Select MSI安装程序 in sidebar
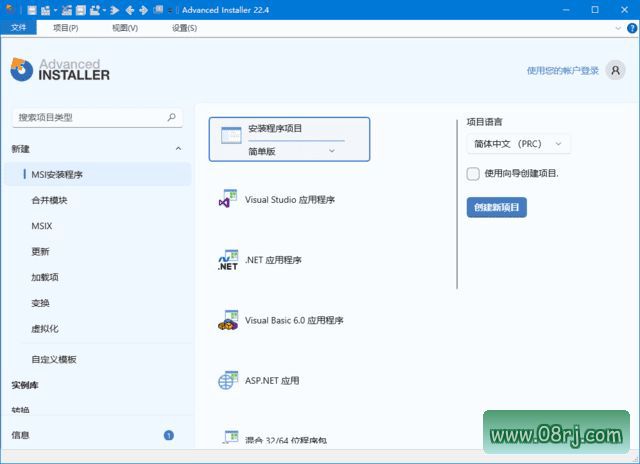Viewport: 640px width, 464px height. 98,175
